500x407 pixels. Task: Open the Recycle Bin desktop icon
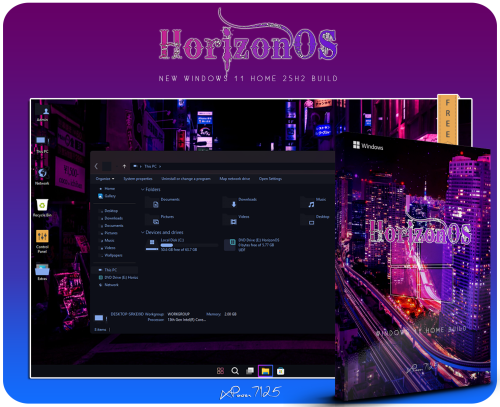(42, 208)
